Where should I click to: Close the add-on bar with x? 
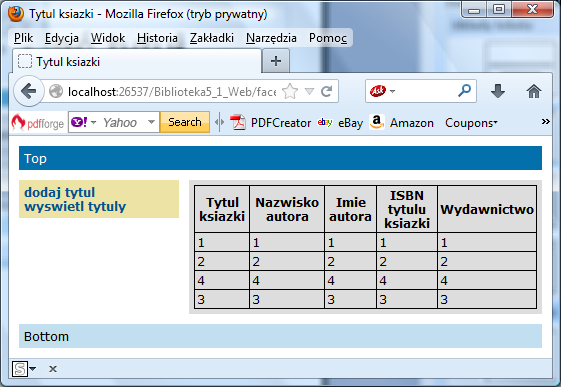pyautogui.click(x=53, y=369)
